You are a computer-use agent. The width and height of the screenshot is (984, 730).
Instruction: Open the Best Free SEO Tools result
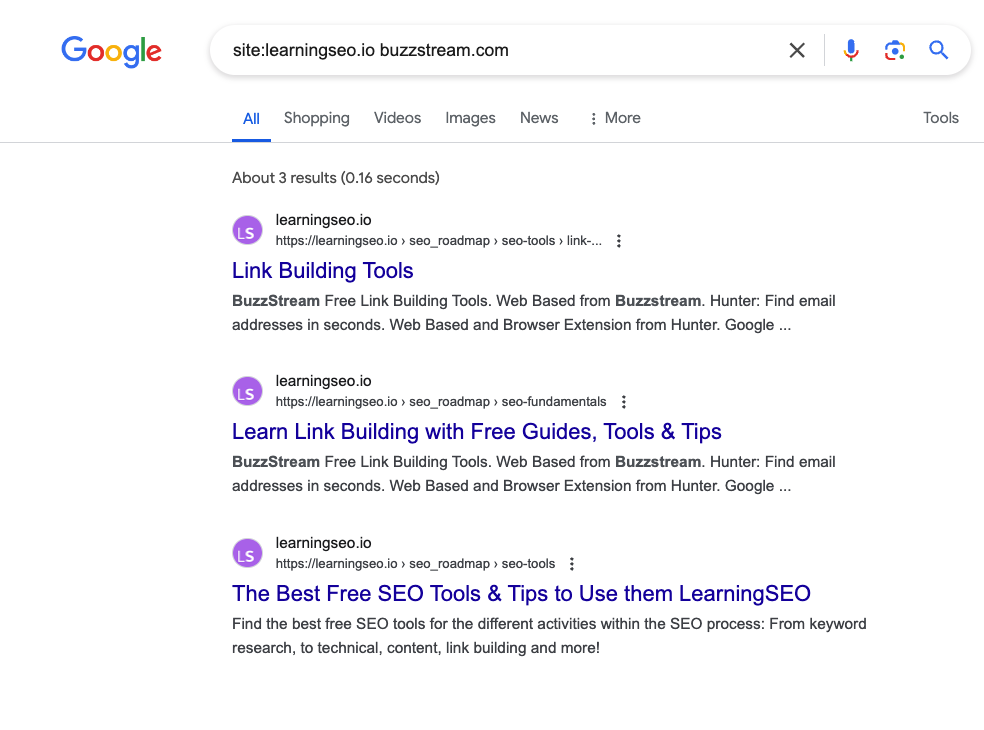coord(520,593)
